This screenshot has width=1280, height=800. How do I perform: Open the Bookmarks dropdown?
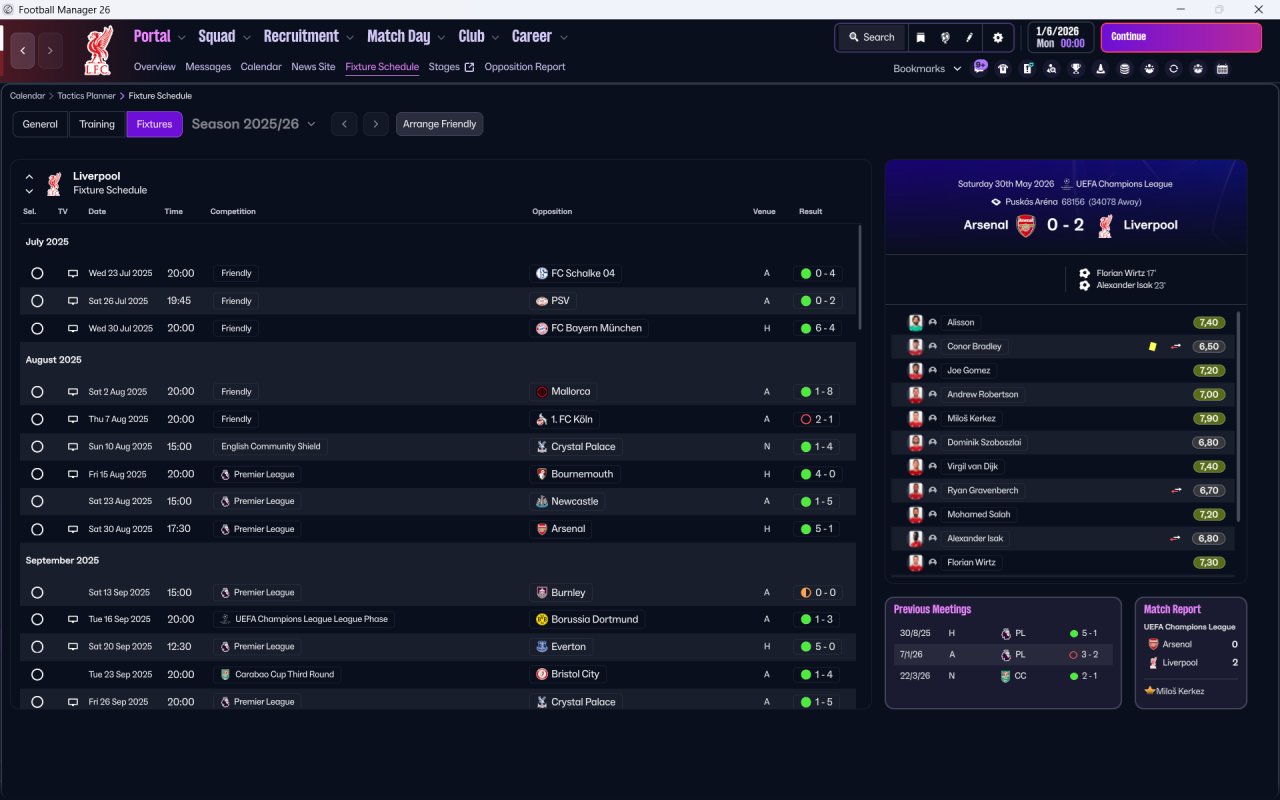coord(927,68)
